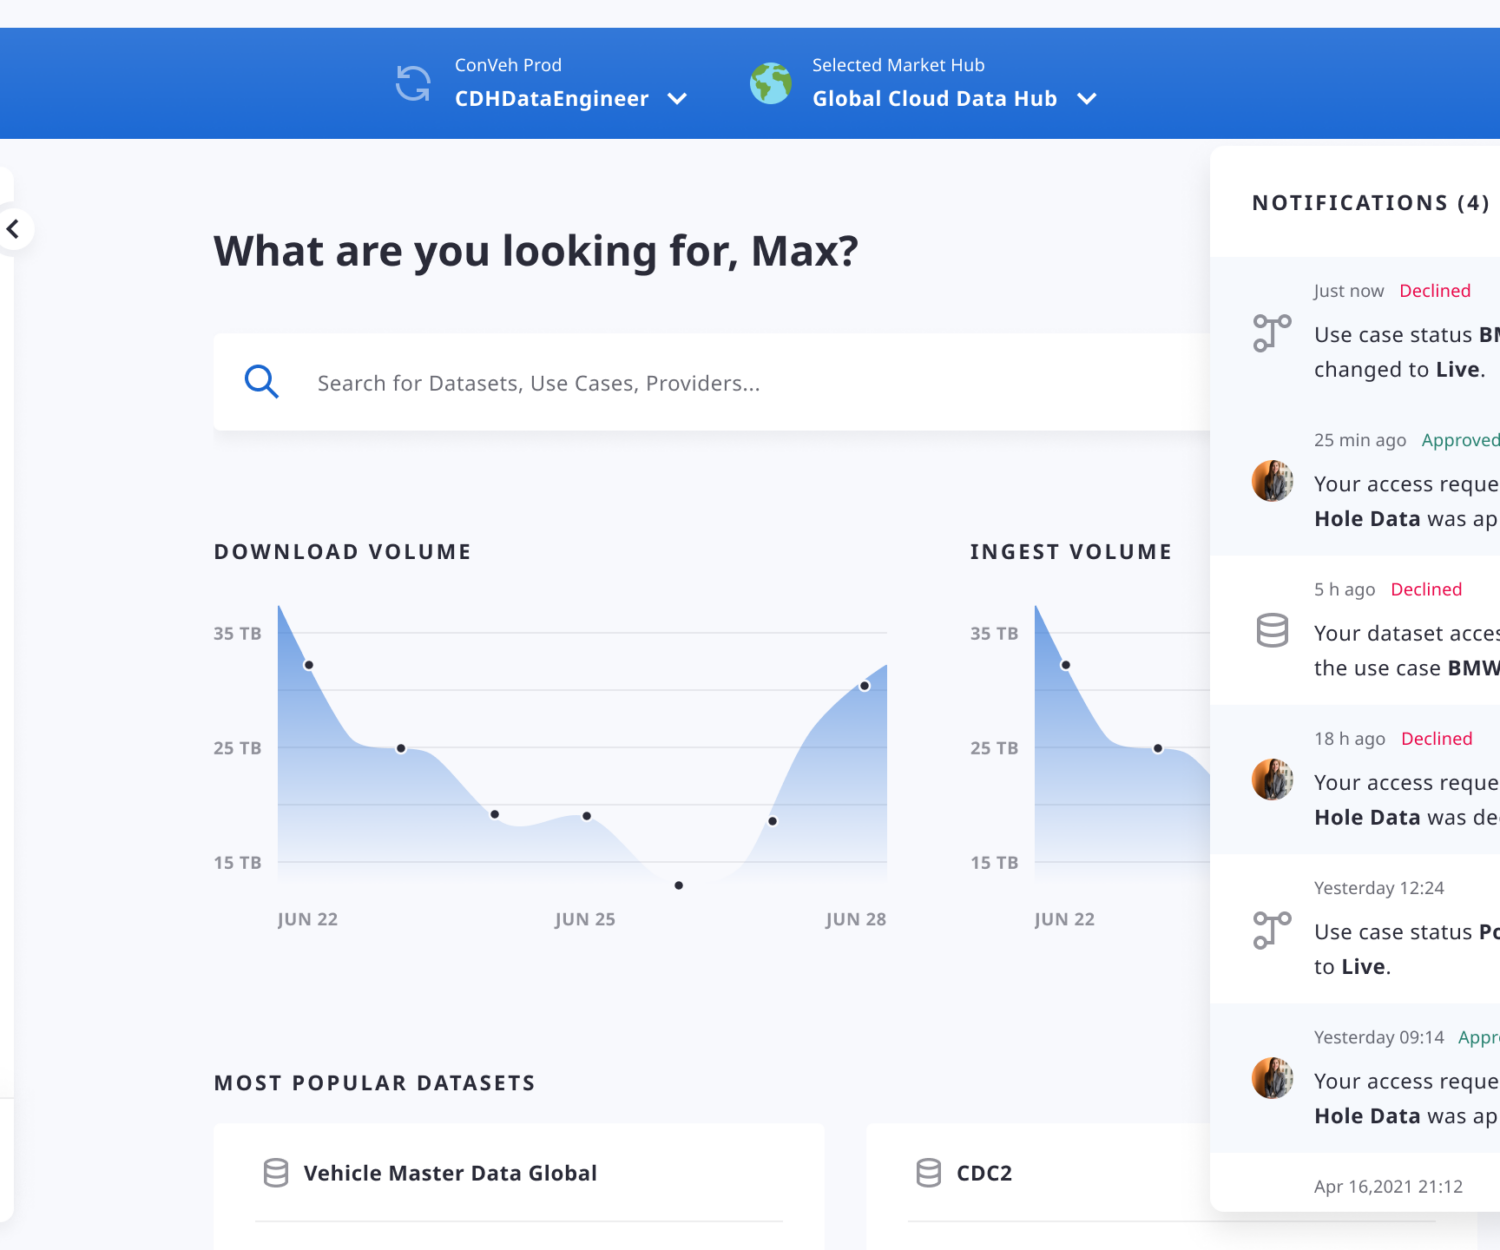The image size is (1500, 1250).
Task: Expand the CDHDataEngineer role dropdown
Action: pyautogui.click(x=677, y=99)
